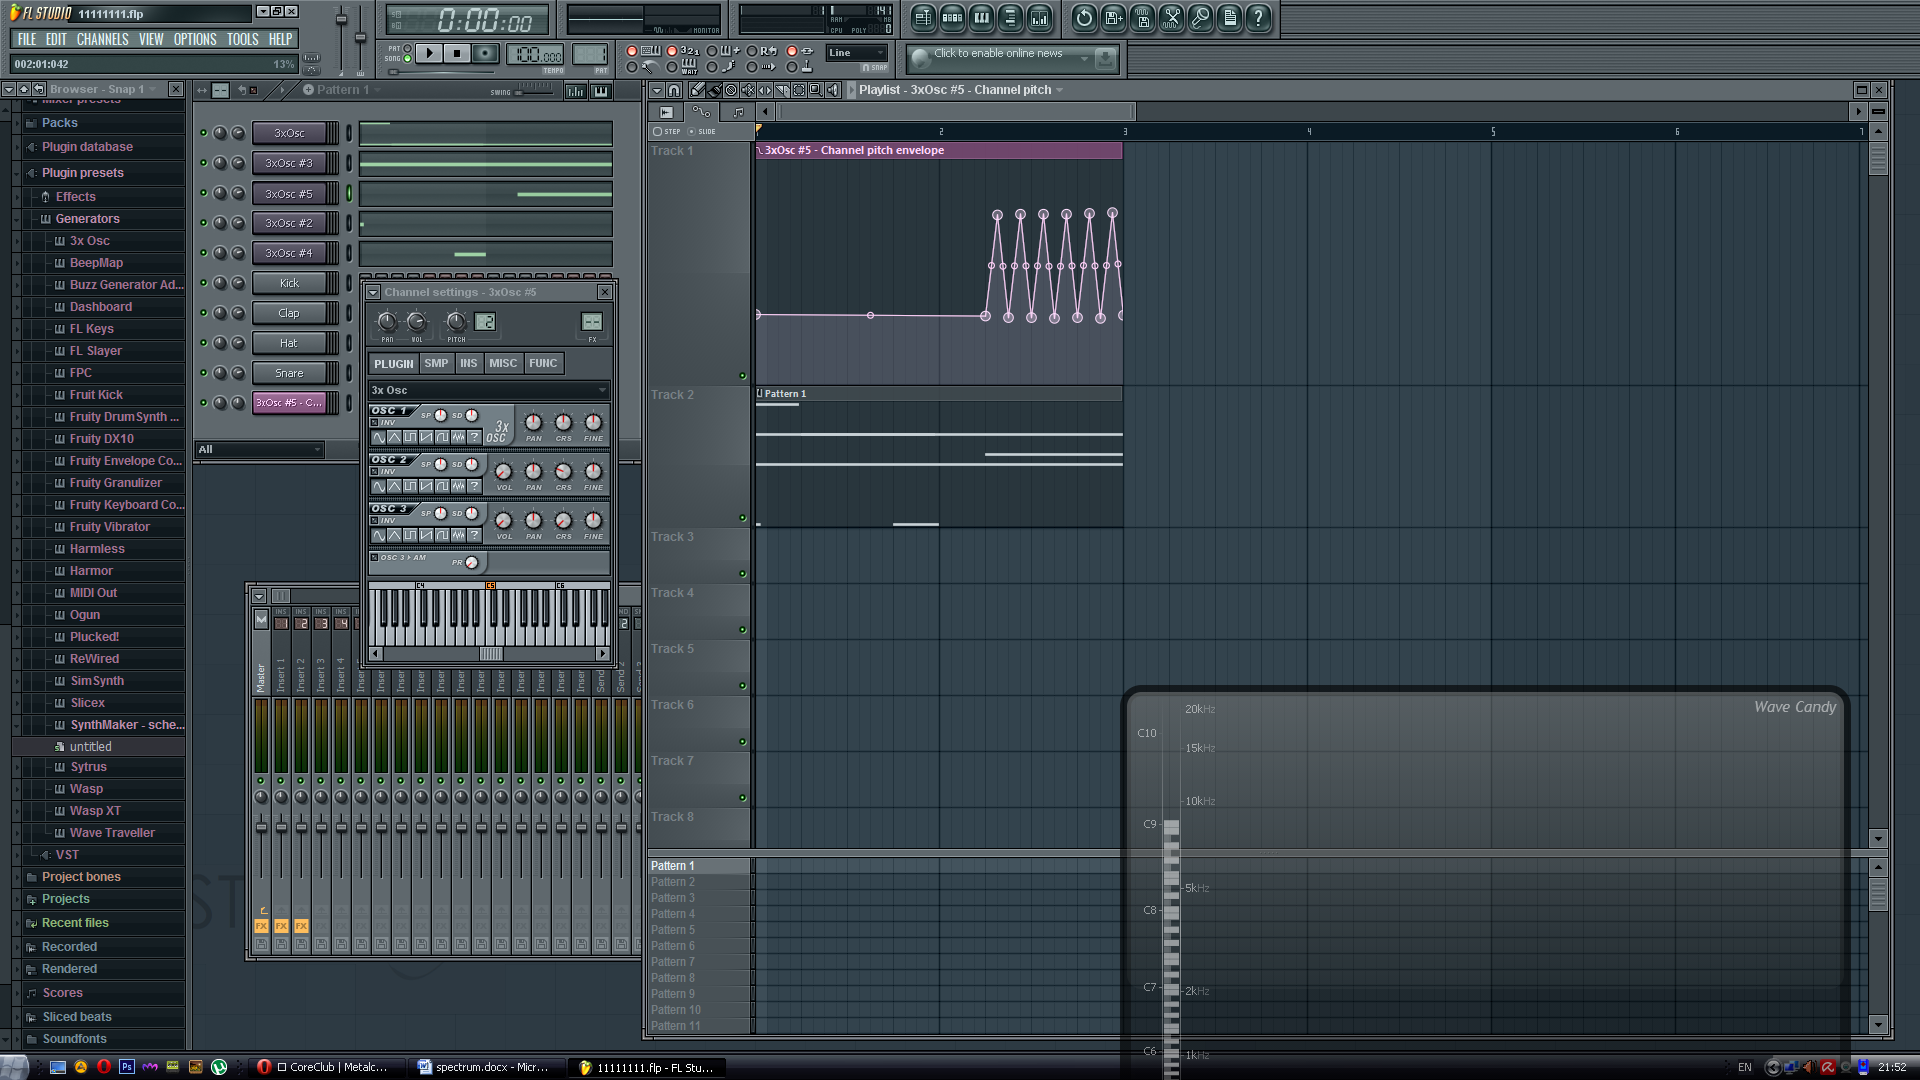Start playback with the play button

(429, 53)
